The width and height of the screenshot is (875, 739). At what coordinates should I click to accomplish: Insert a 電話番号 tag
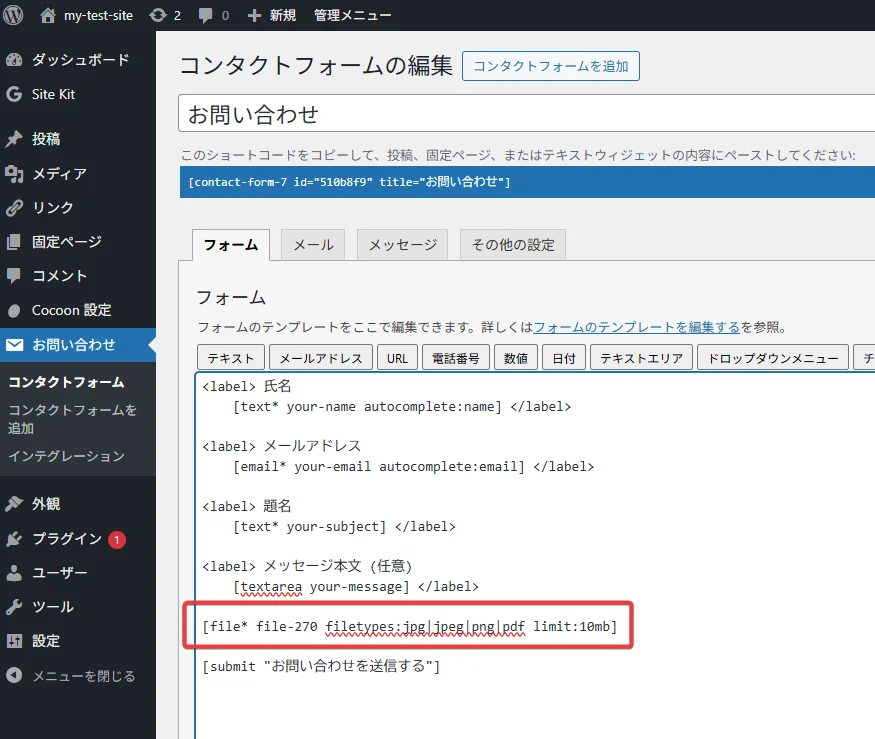pyautogui.click(x=455, y=358)
